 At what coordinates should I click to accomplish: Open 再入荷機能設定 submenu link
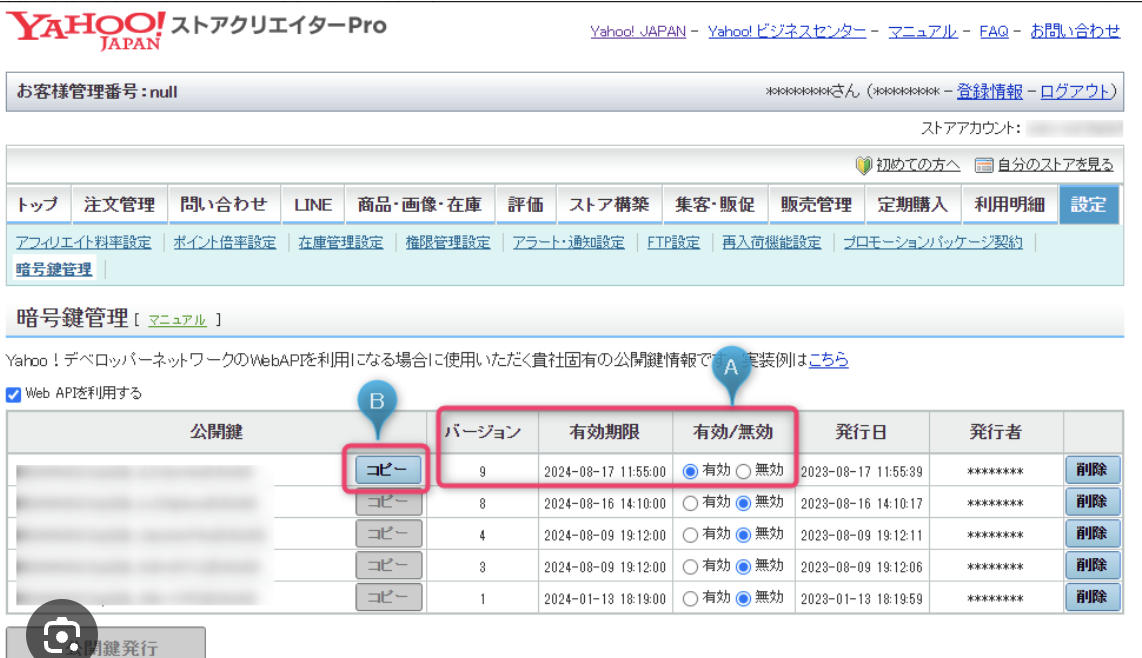pyautogui.click(x=771, y=243)
